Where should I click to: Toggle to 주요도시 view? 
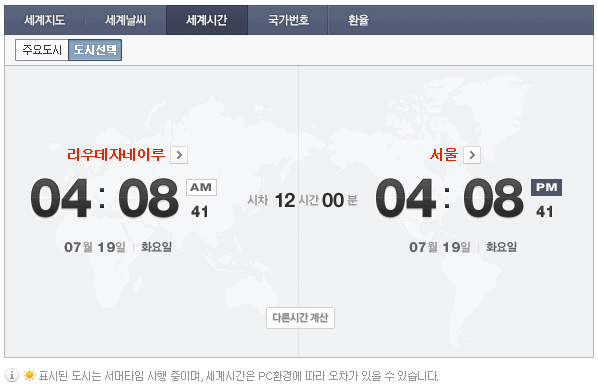tap(42, 50)
